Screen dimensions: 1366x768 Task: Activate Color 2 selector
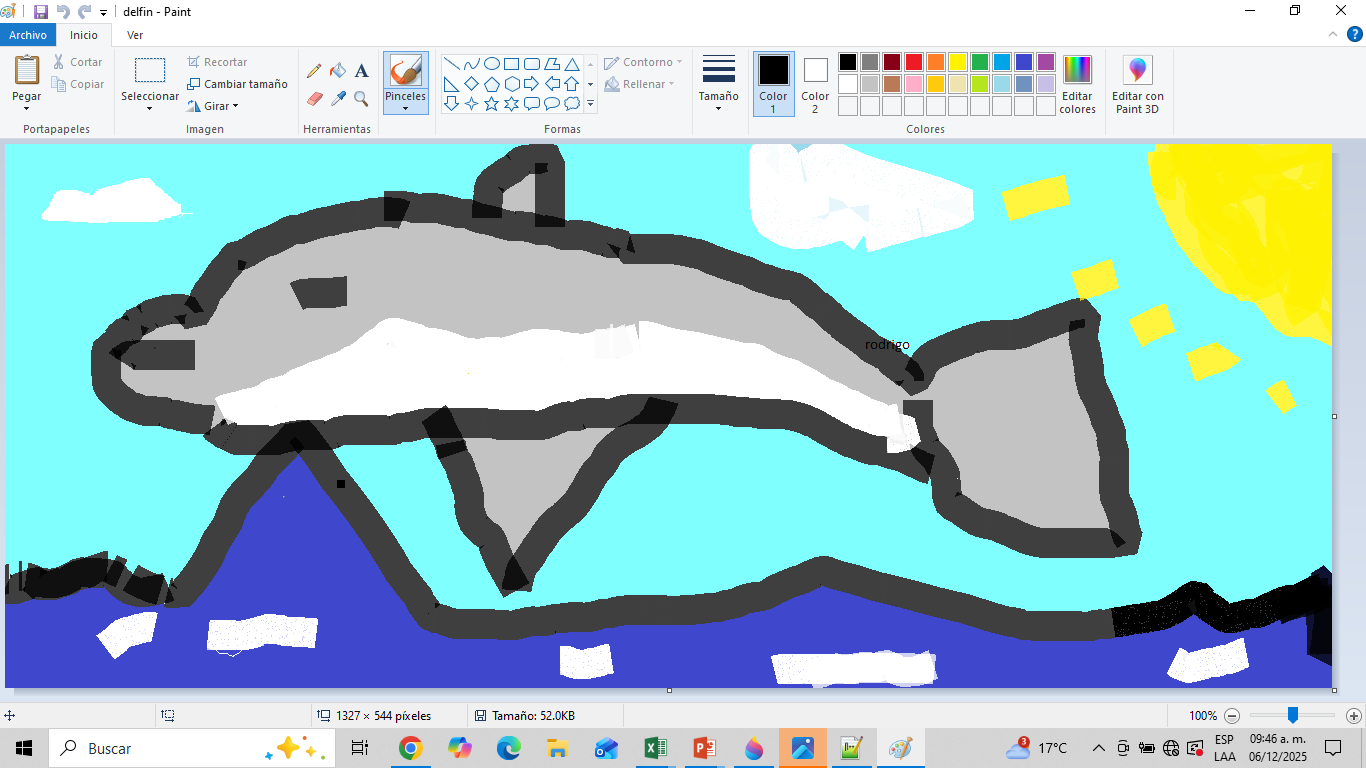(x=815, y=84)
